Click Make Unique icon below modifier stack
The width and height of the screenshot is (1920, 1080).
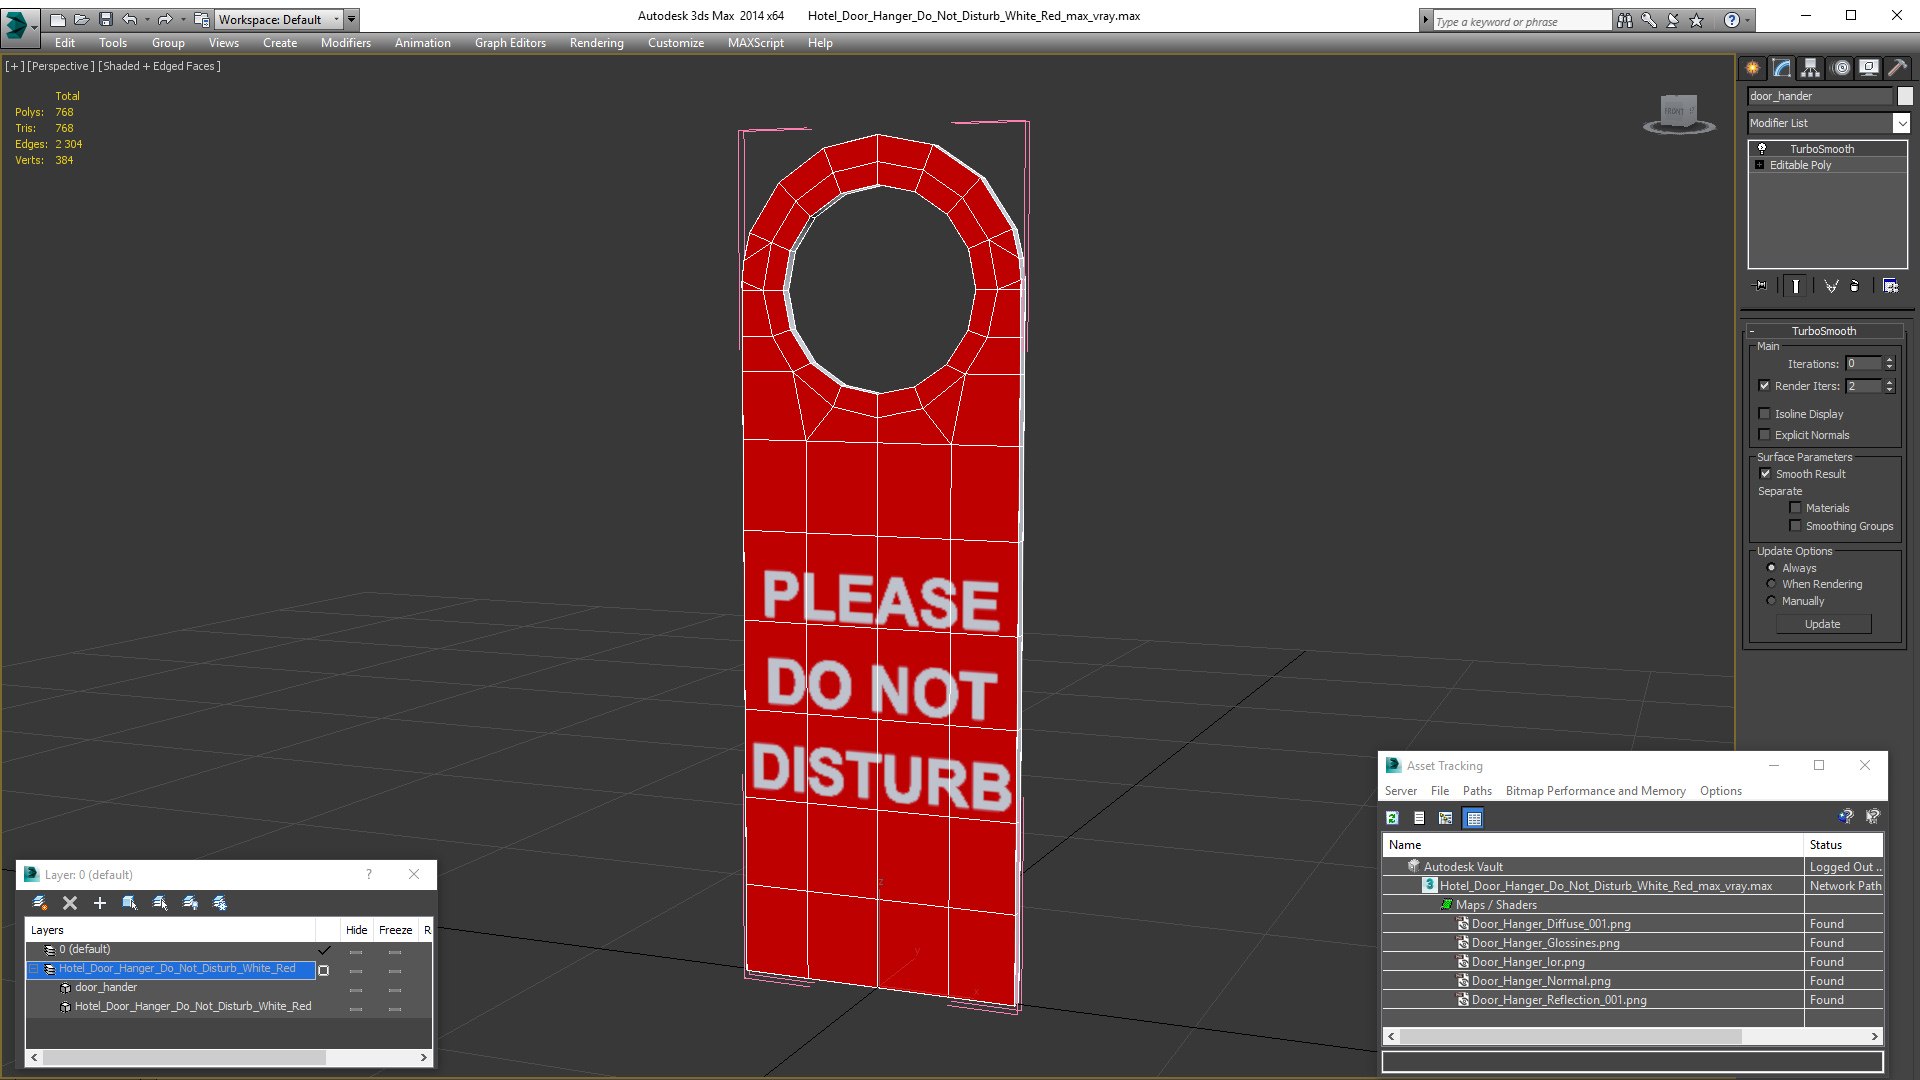coord(1831,286)
